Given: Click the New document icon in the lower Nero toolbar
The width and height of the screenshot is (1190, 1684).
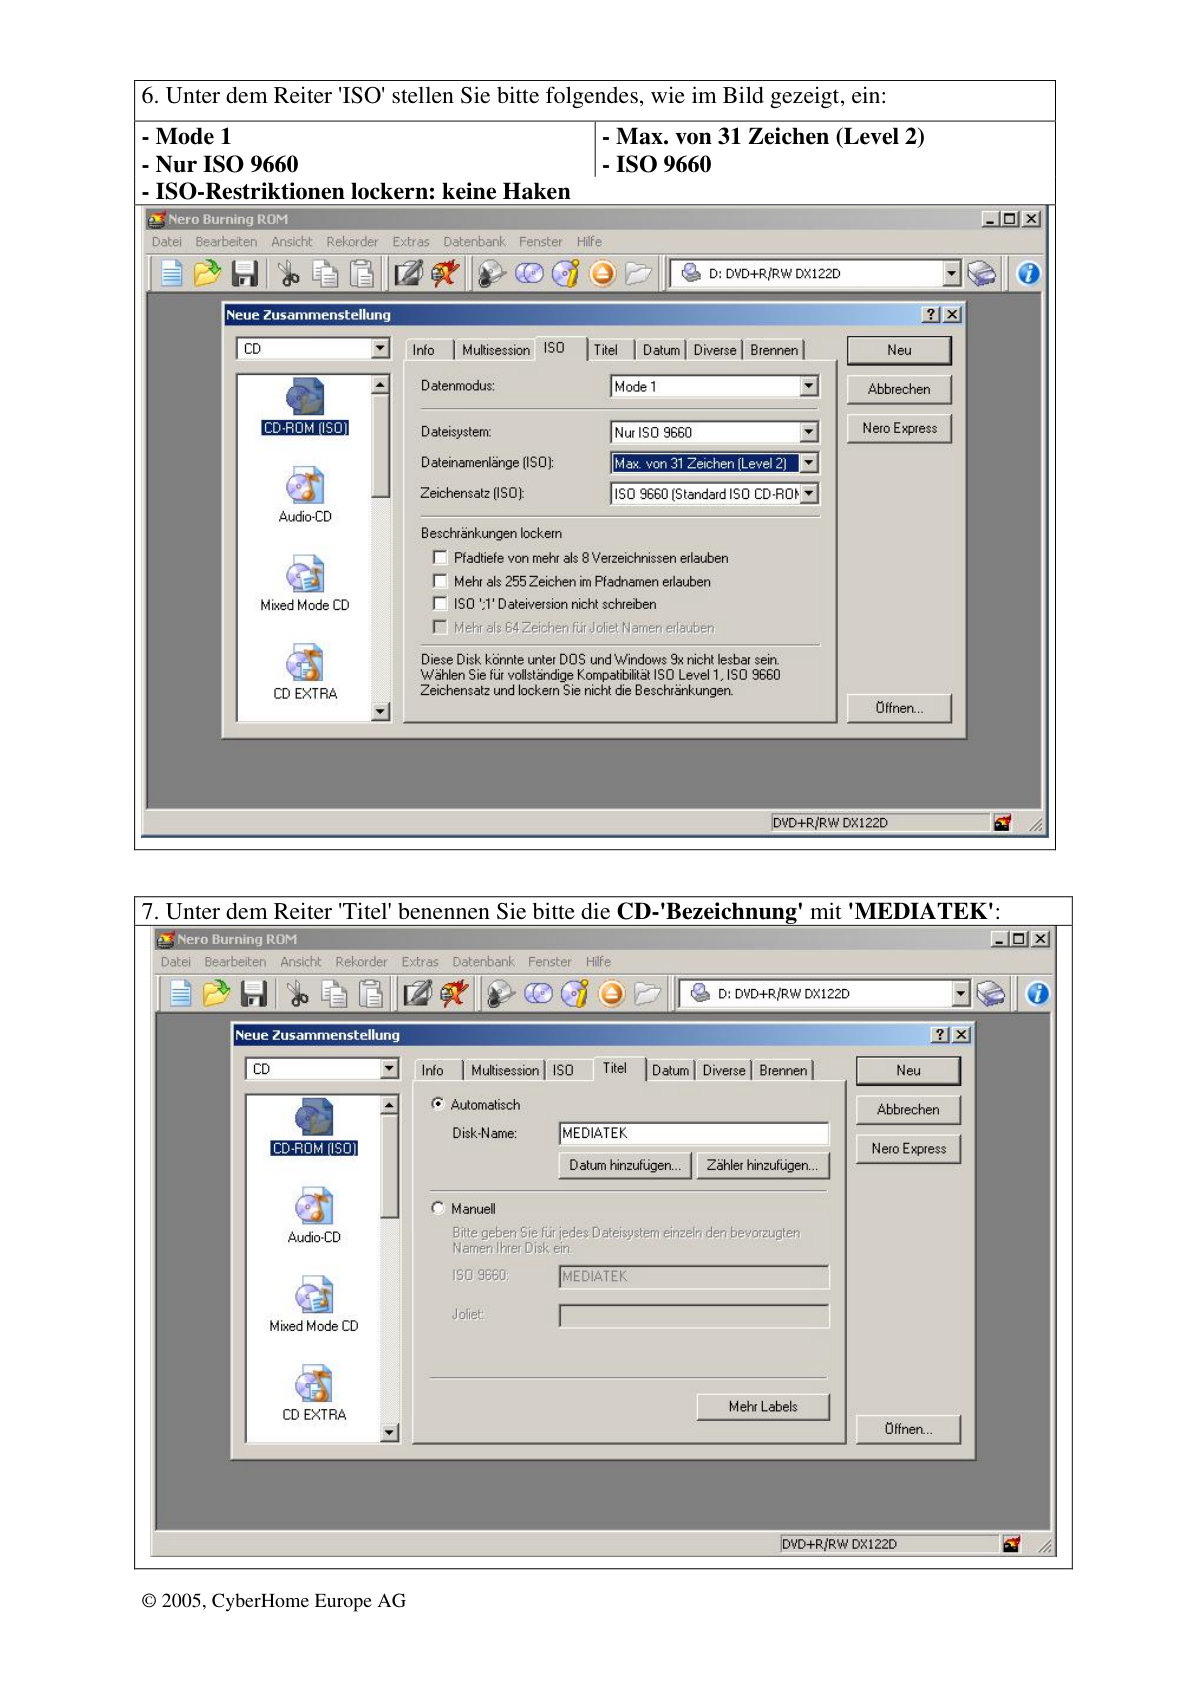Looking at the screenshot, I should coord(181,993).
